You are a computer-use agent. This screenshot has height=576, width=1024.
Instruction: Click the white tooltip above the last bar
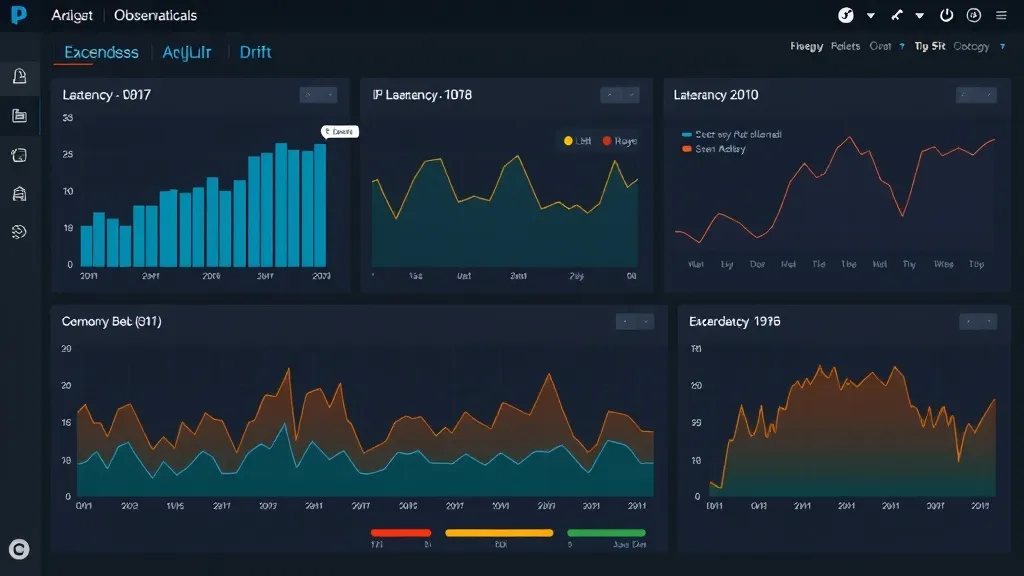point(340,131)
